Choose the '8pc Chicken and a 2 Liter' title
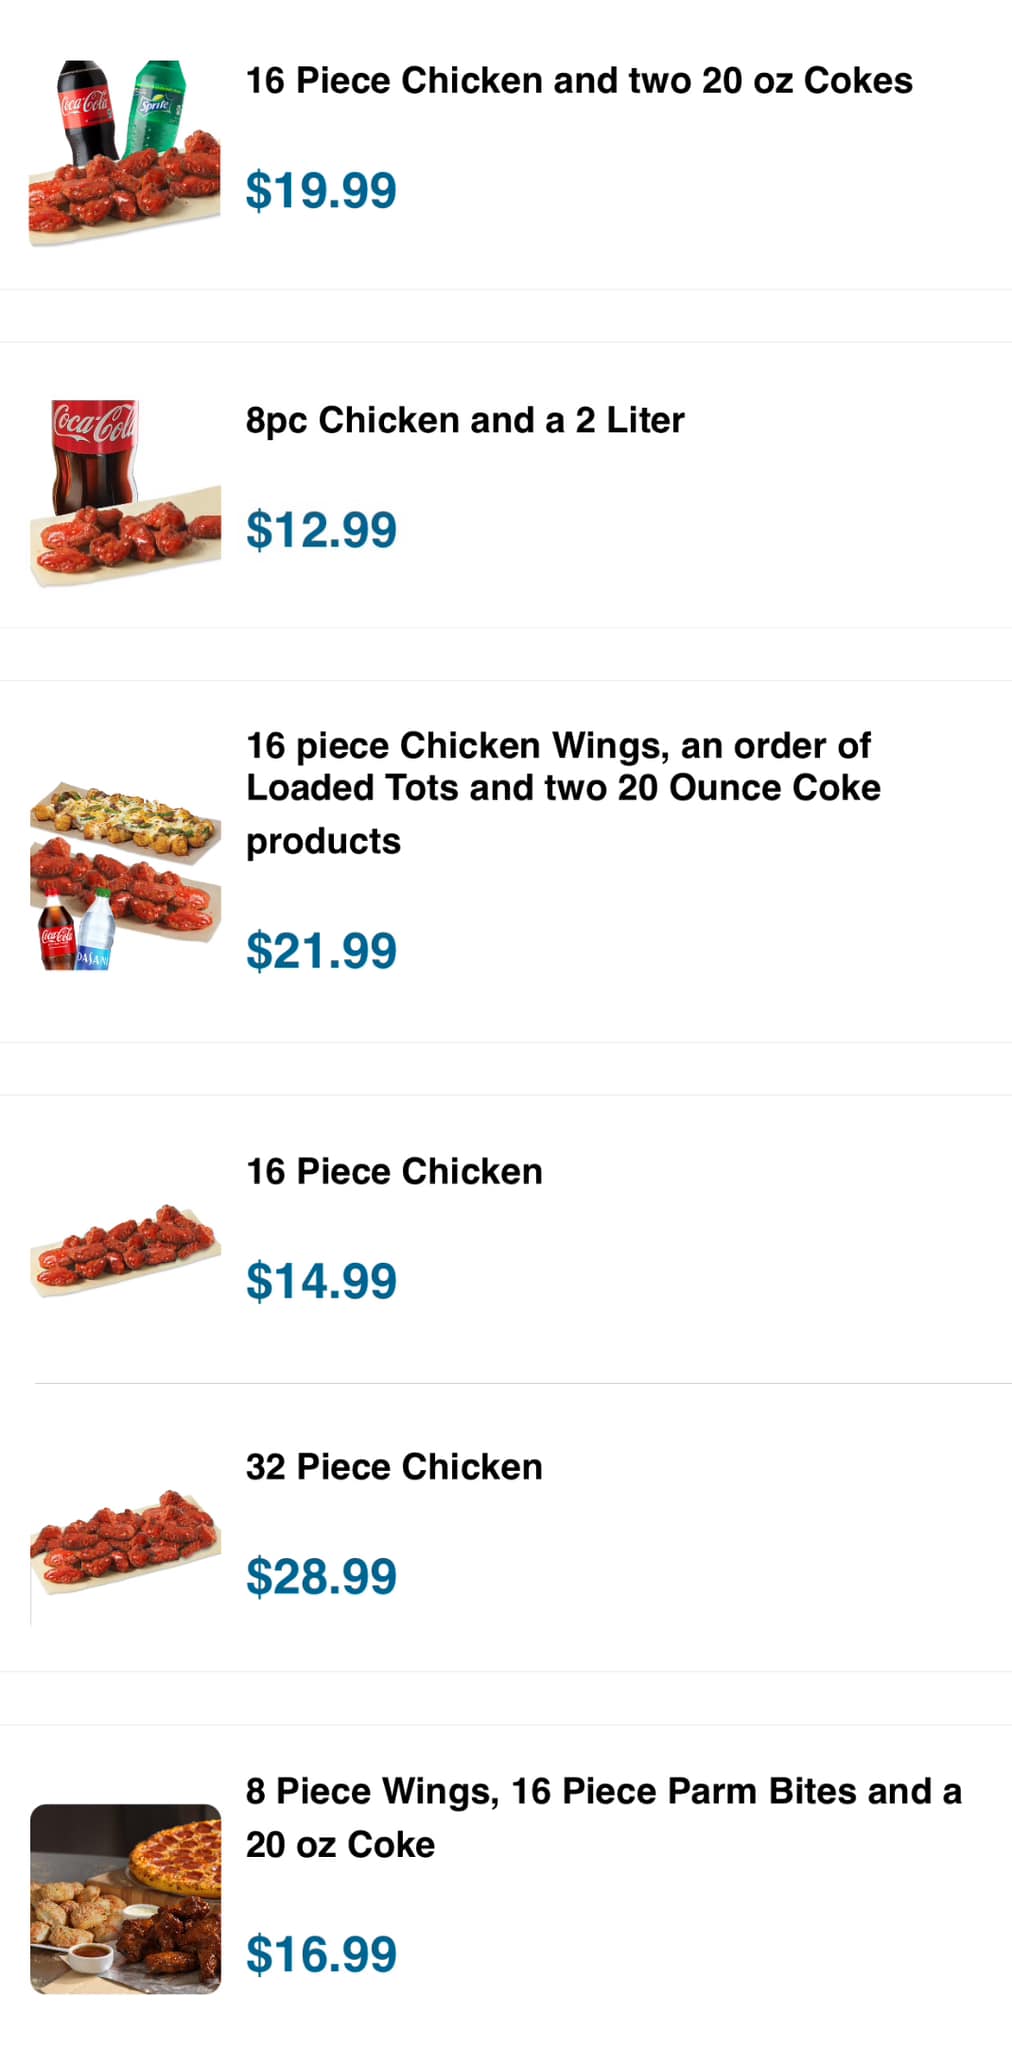 point(465,420)
